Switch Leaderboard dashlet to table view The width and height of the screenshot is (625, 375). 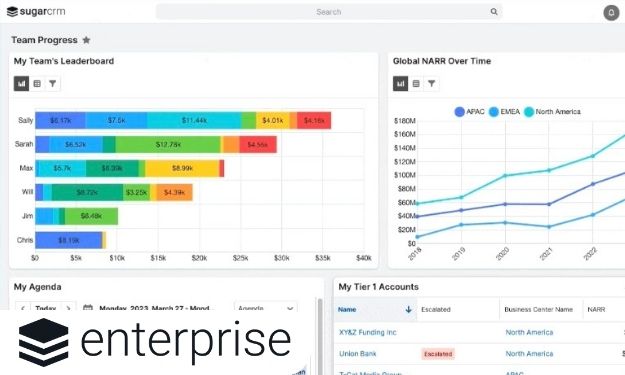click(37, 84)
